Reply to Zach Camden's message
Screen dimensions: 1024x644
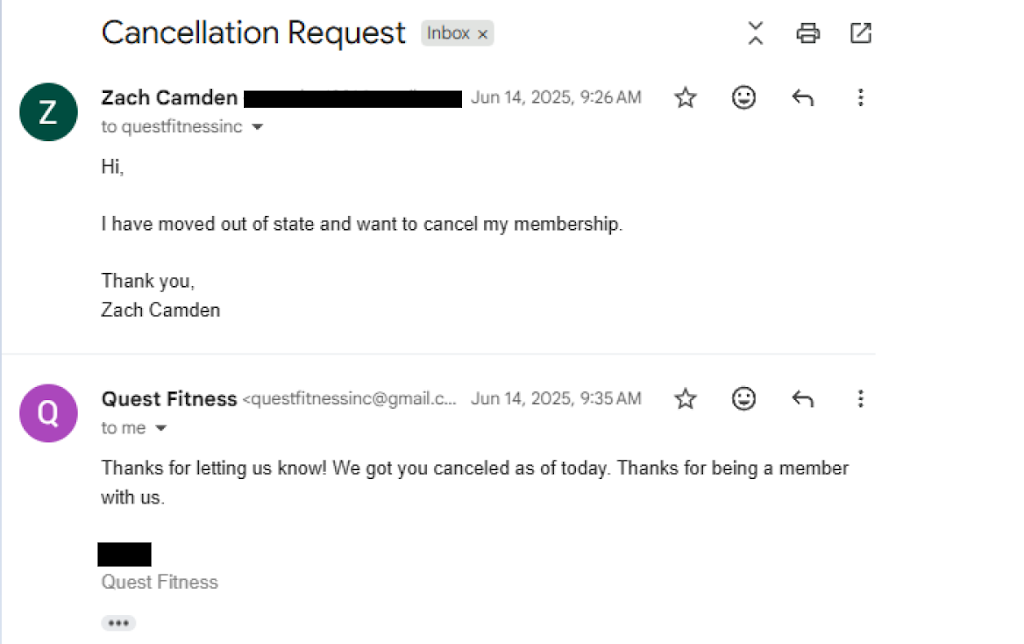click(802, 98)
